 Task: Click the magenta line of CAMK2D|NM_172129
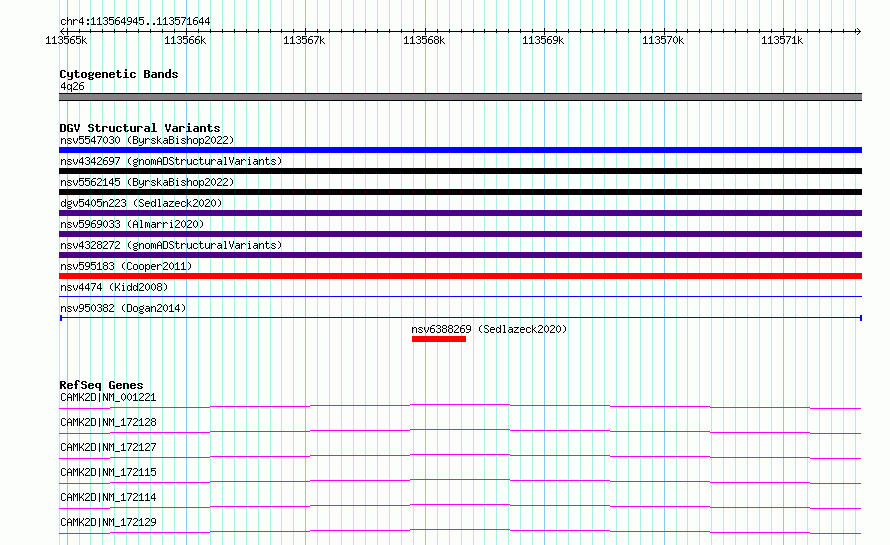click(460, 531)
